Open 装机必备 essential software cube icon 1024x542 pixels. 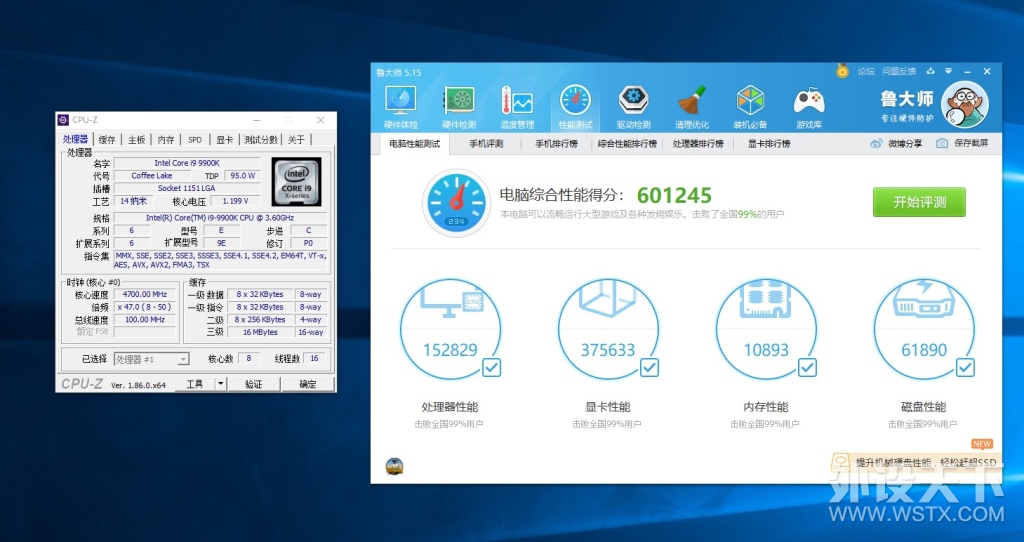click(x=750, y=108)
